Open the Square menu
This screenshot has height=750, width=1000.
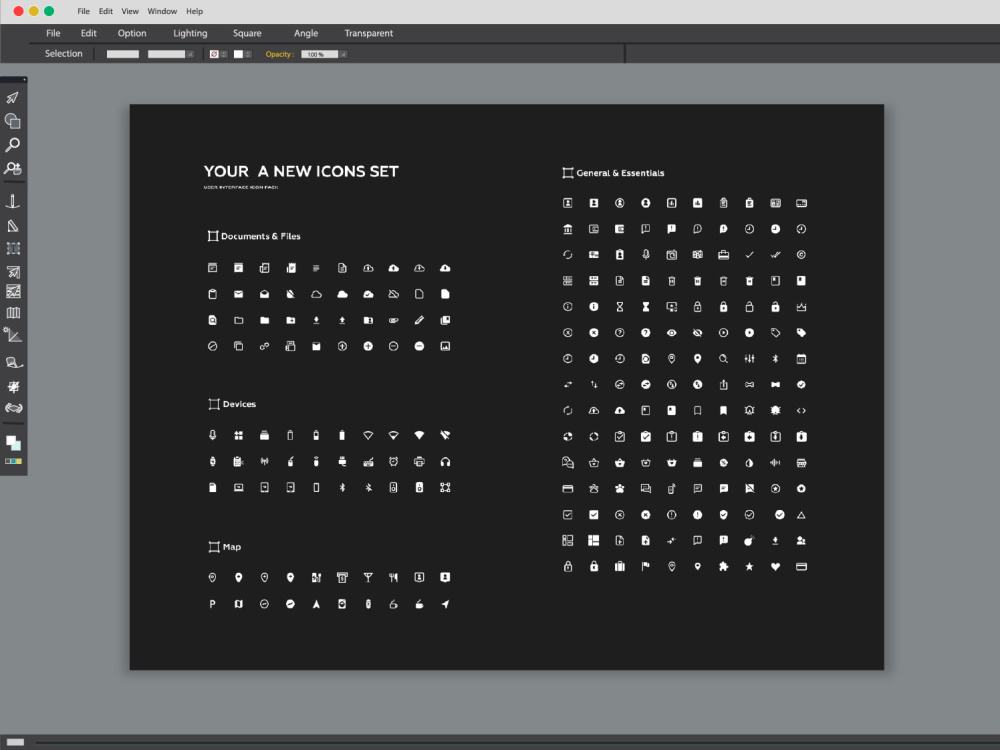(247, 33)
